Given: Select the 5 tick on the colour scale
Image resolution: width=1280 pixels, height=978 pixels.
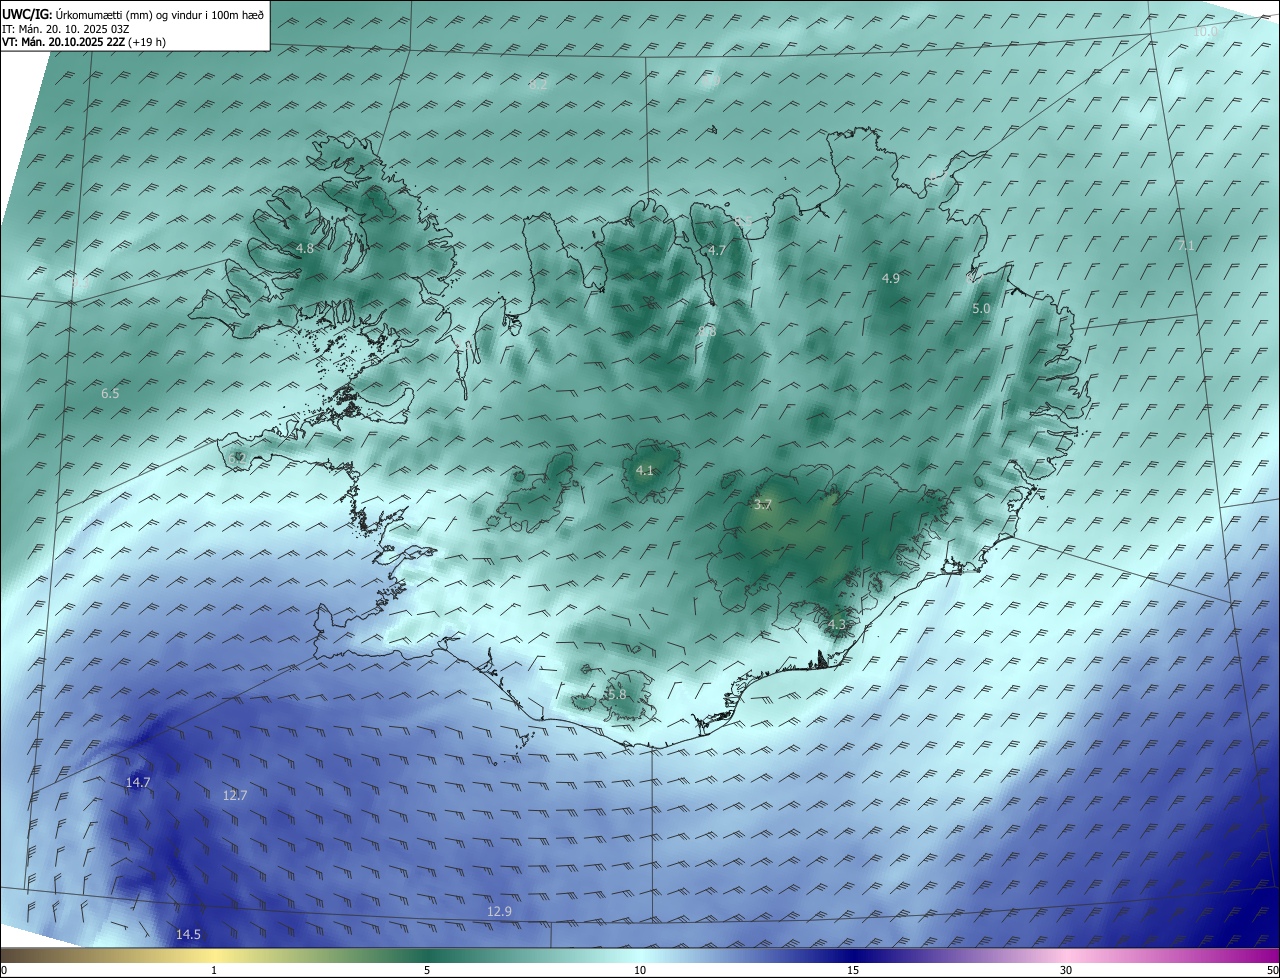Looking at the screenshot, I should 427,970.
